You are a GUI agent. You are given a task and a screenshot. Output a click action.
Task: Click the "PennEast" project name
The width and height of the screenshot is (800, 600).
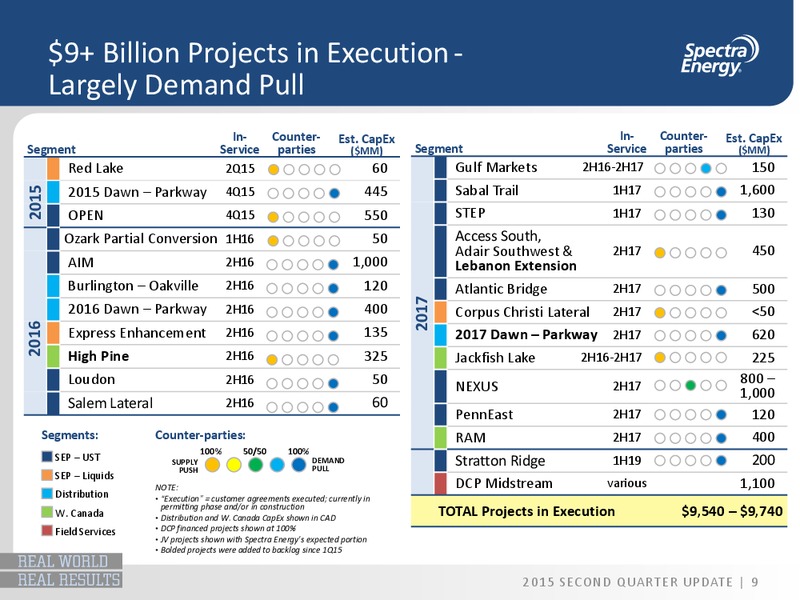(484, 414)
